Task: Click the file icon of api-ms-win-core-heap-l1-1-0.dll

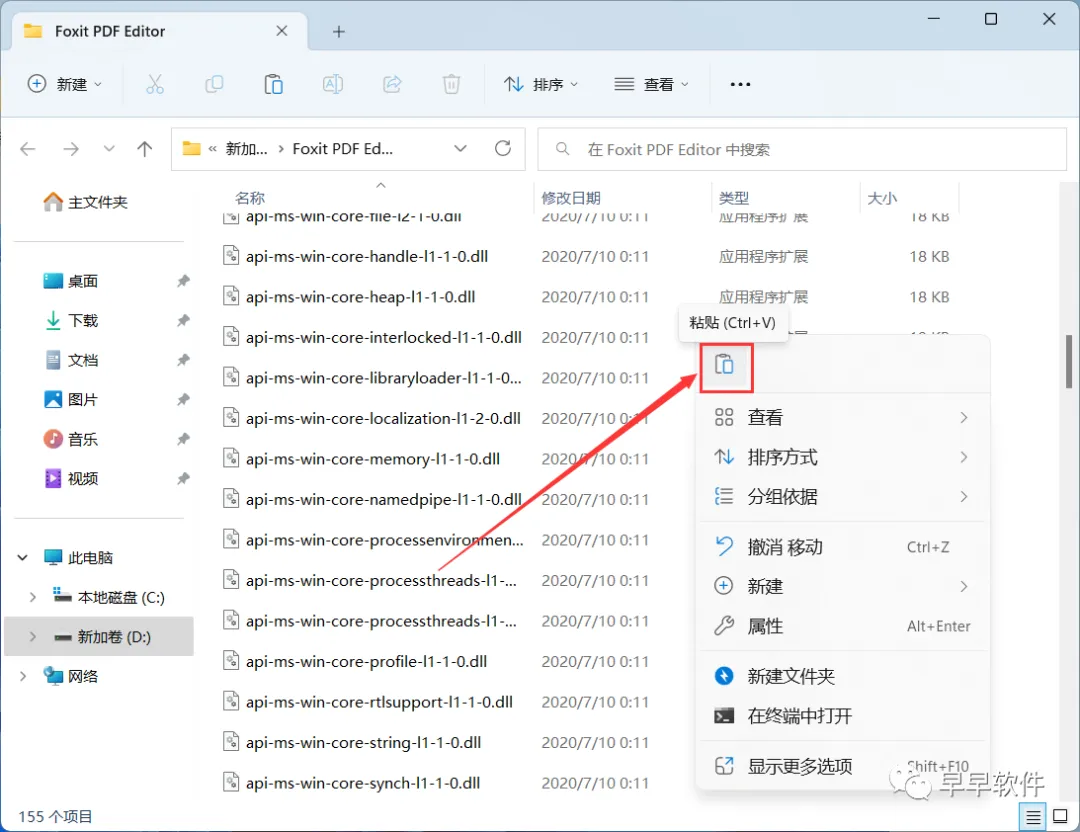Action: click(231, 296)
